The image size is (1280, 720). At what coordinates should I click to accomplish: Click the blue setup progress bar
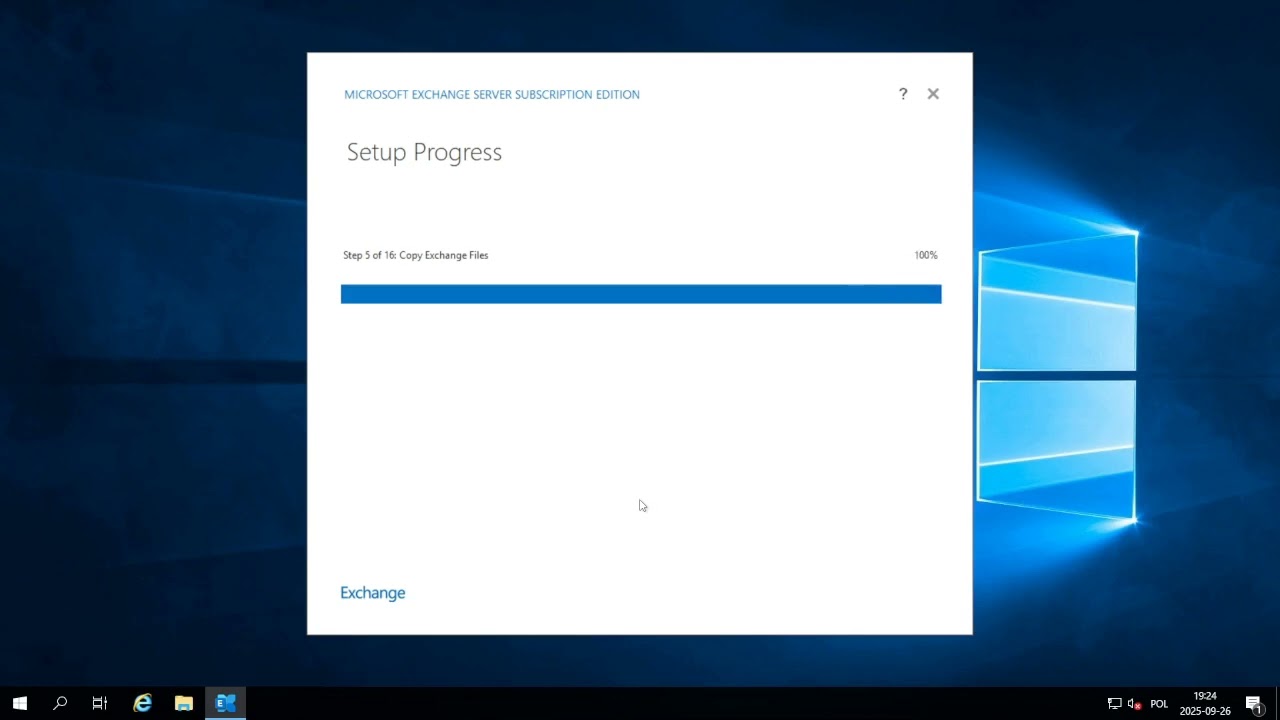(641, 294)
